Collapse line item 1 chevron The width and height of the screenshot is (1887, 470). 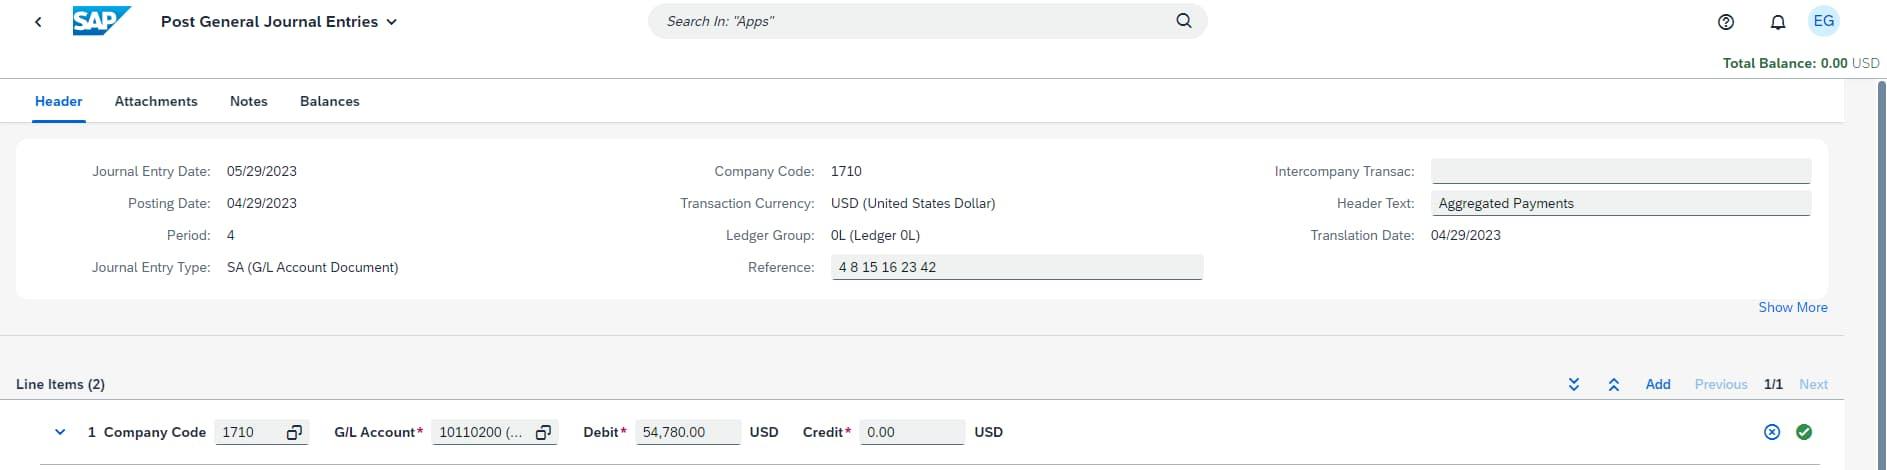click(60, 432)
